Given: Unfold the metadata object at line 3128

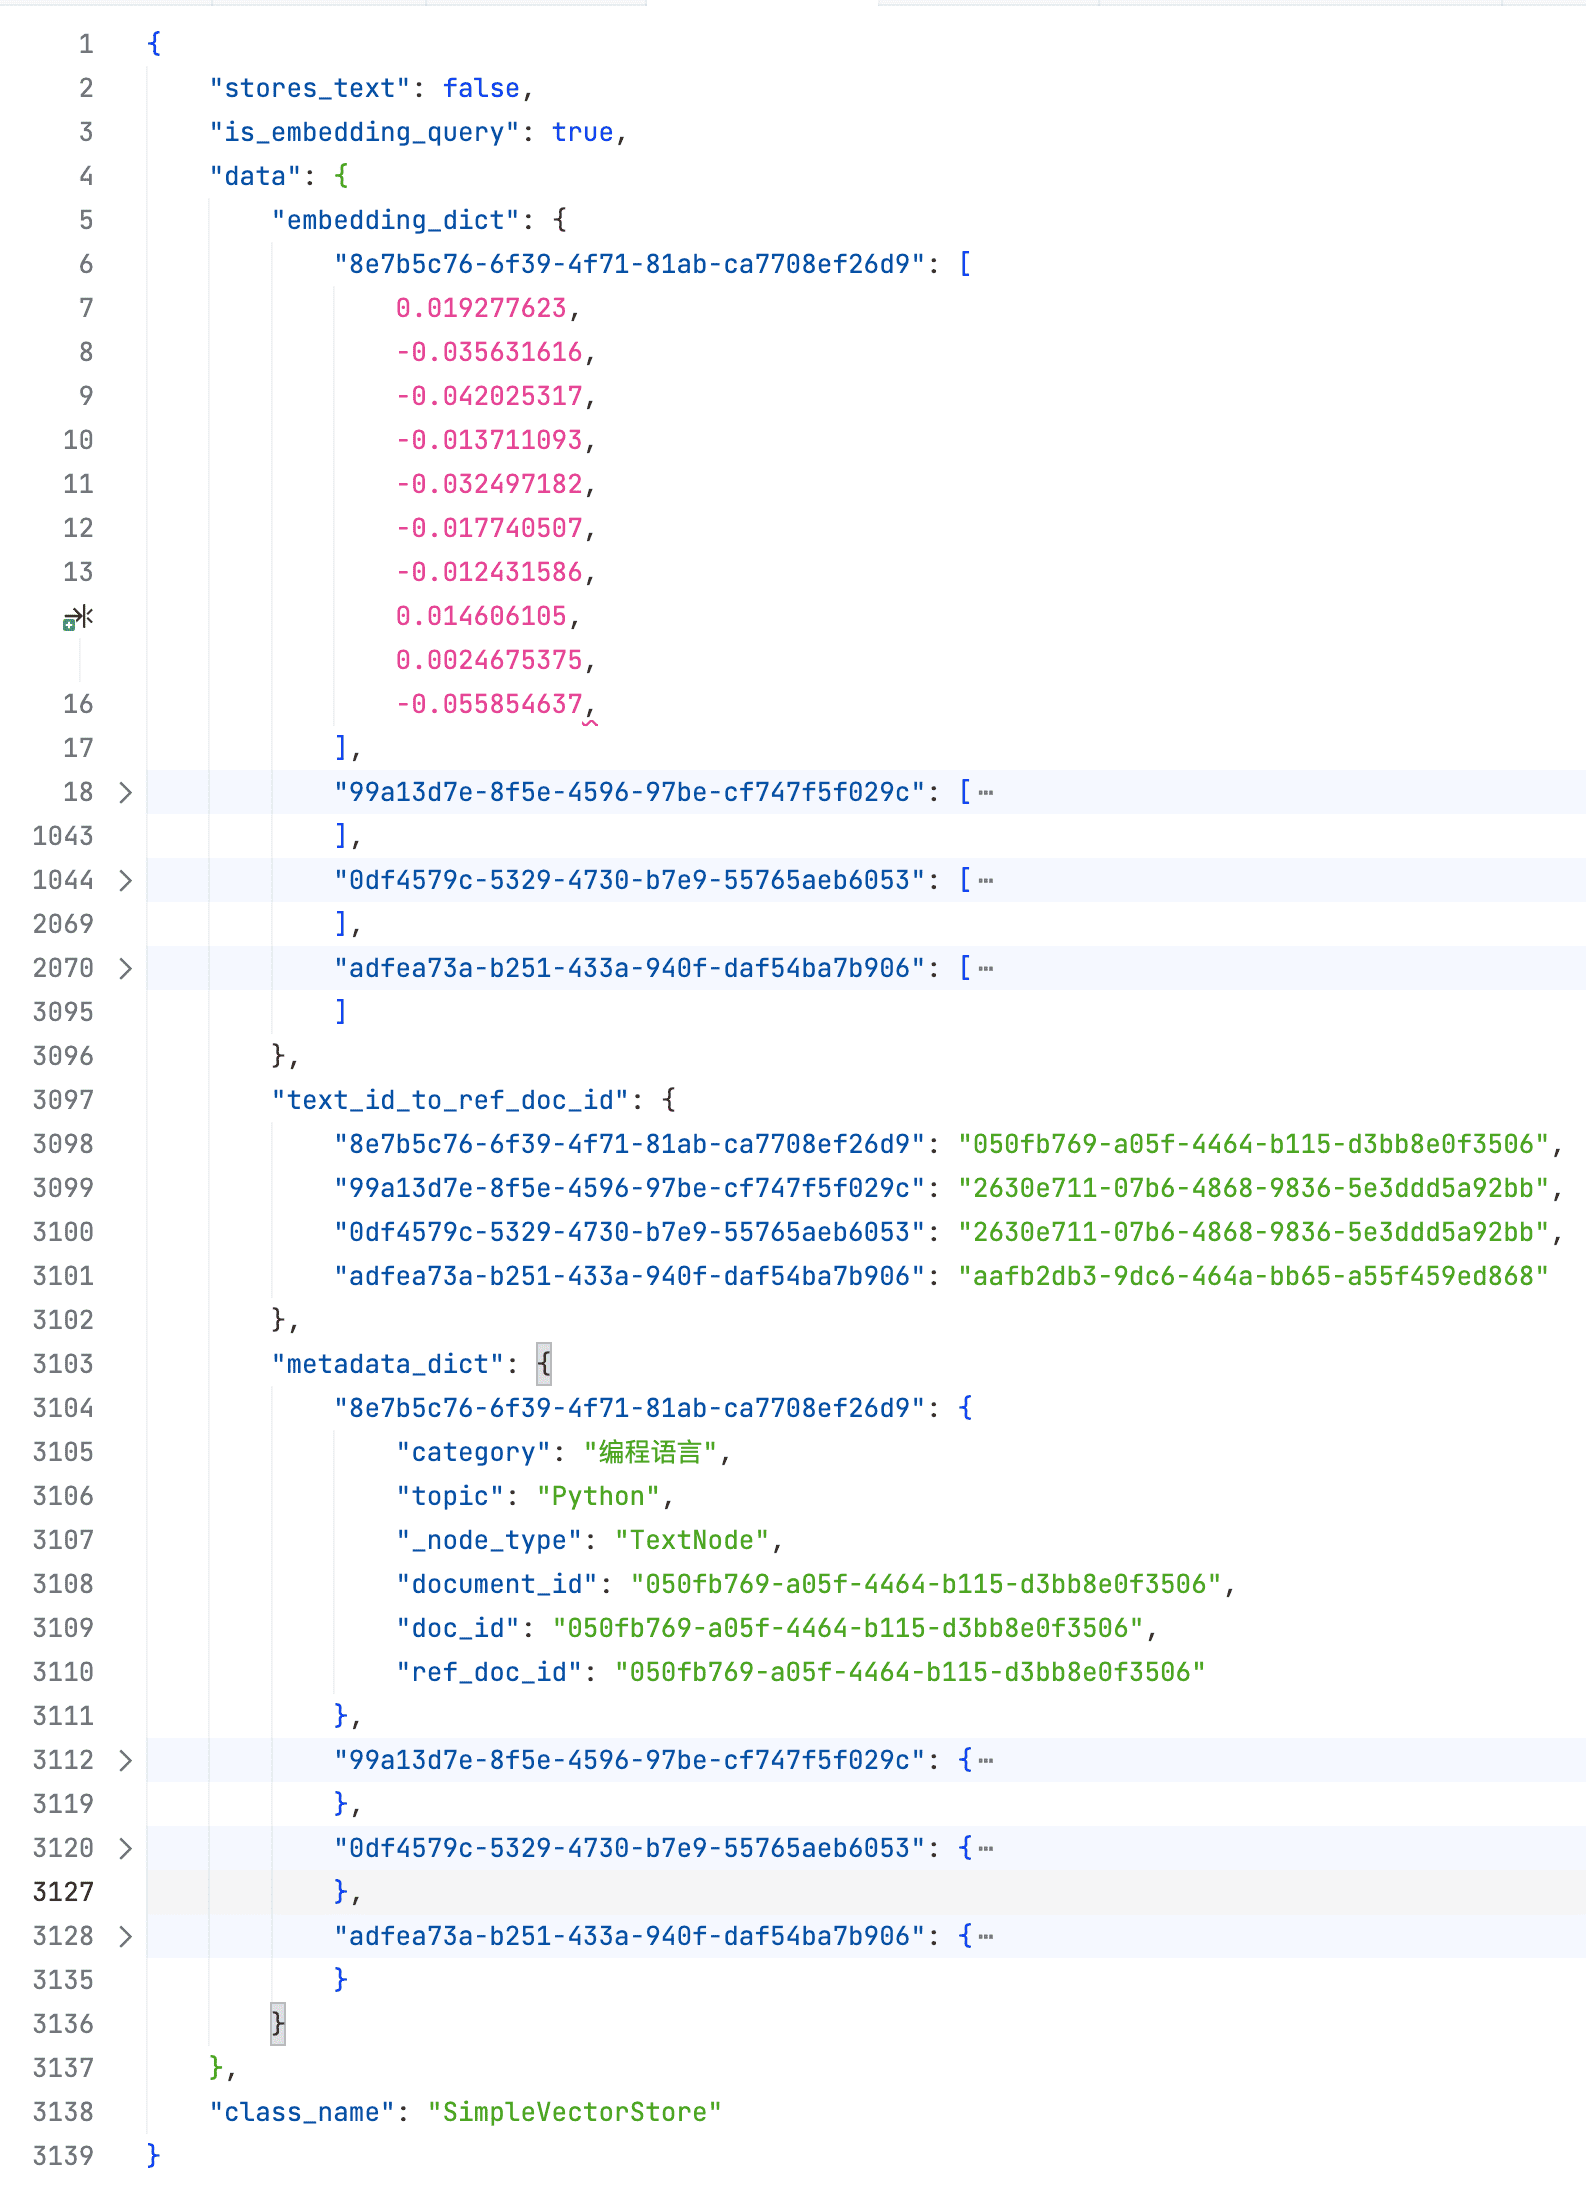Looking at the screenshot, I should (x=125, y=1937).
